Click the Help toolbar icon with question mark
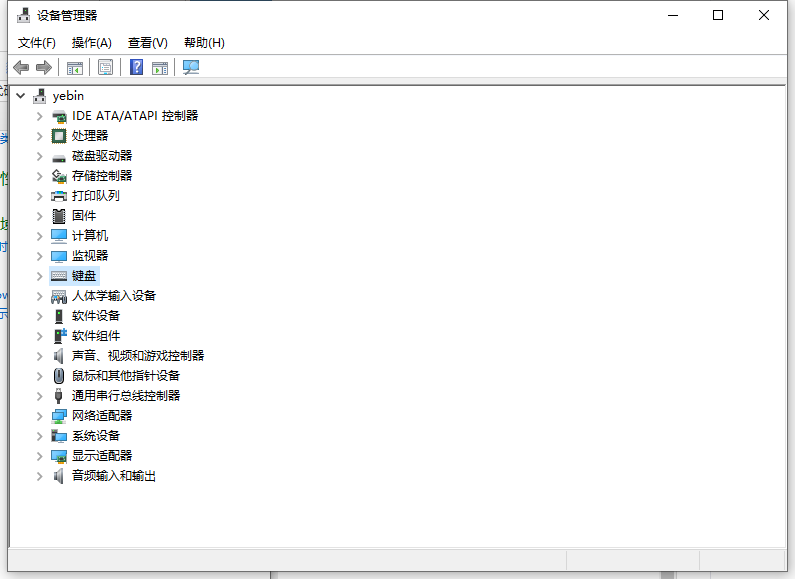 tap(136, 67)
